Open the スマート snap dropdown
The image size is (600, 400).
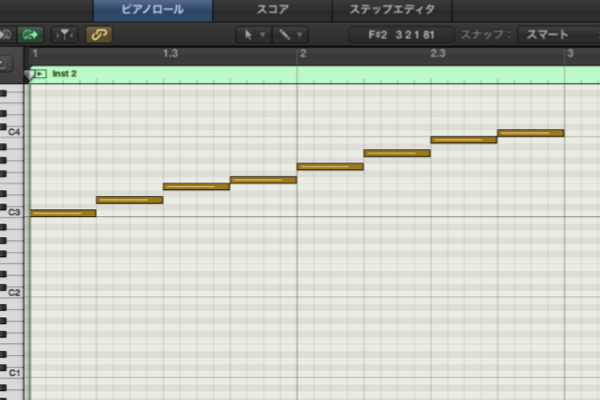(559, 35)
